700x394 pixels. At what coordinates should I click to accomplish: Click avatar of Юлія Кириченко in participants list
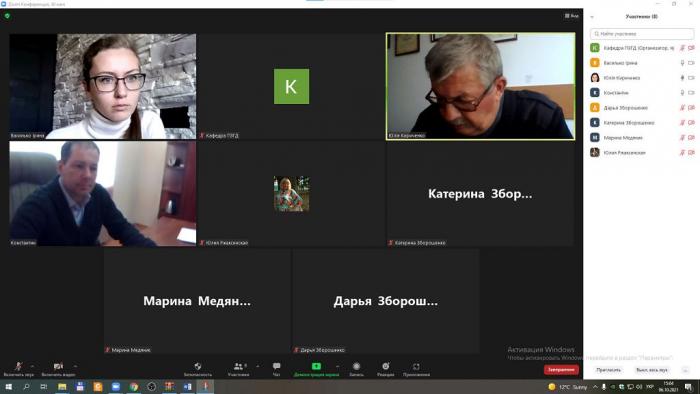coord(595,78)
